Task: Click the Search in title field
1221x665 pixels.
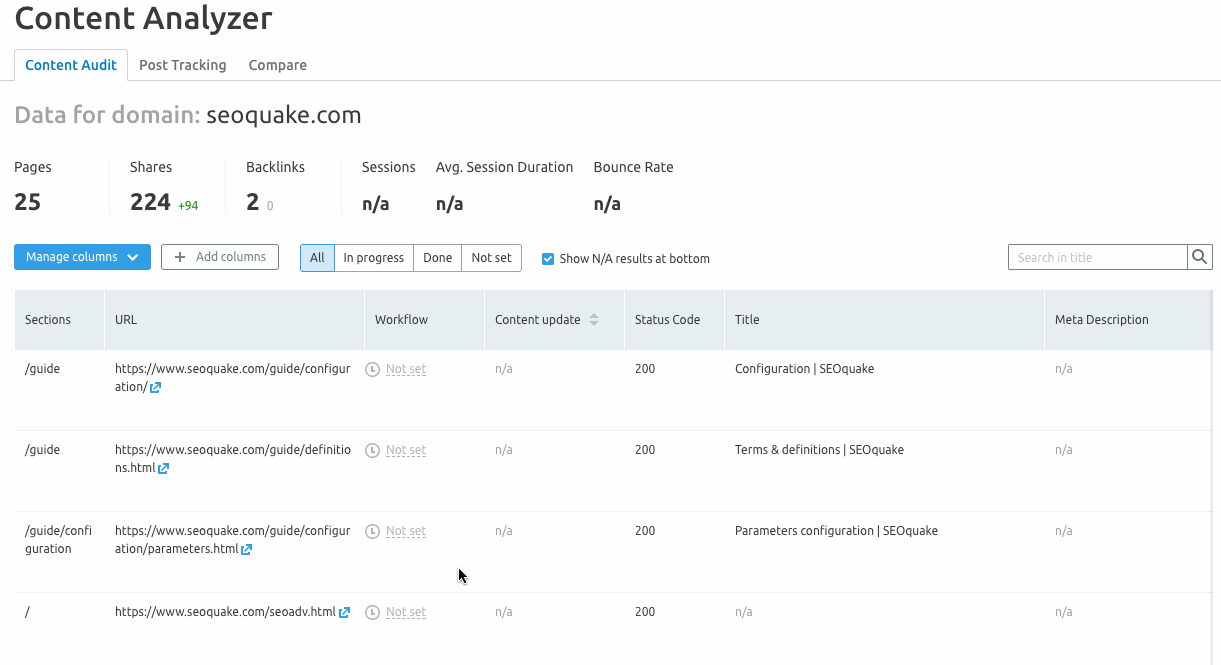Action: (x=1097, y=258)
